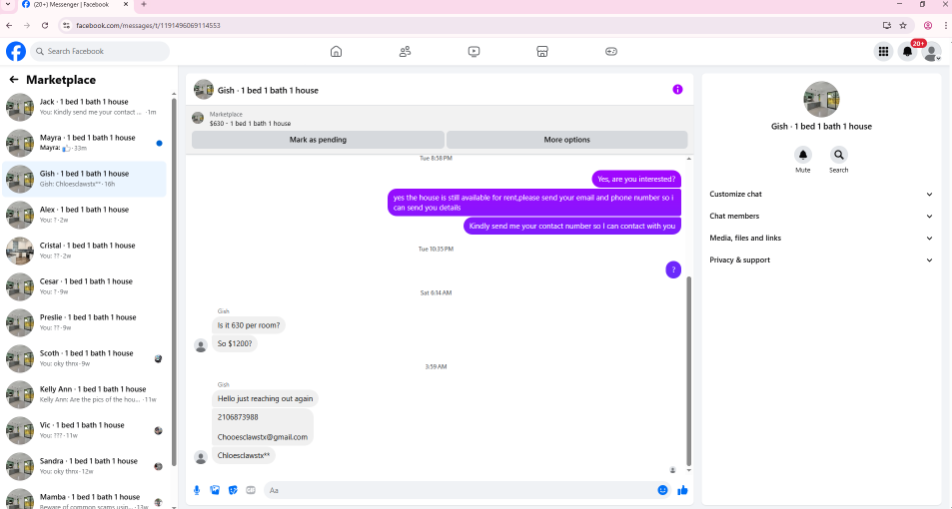Search in conversation magnifier icon
Screen dimensions: 952x509
point(838,155)
